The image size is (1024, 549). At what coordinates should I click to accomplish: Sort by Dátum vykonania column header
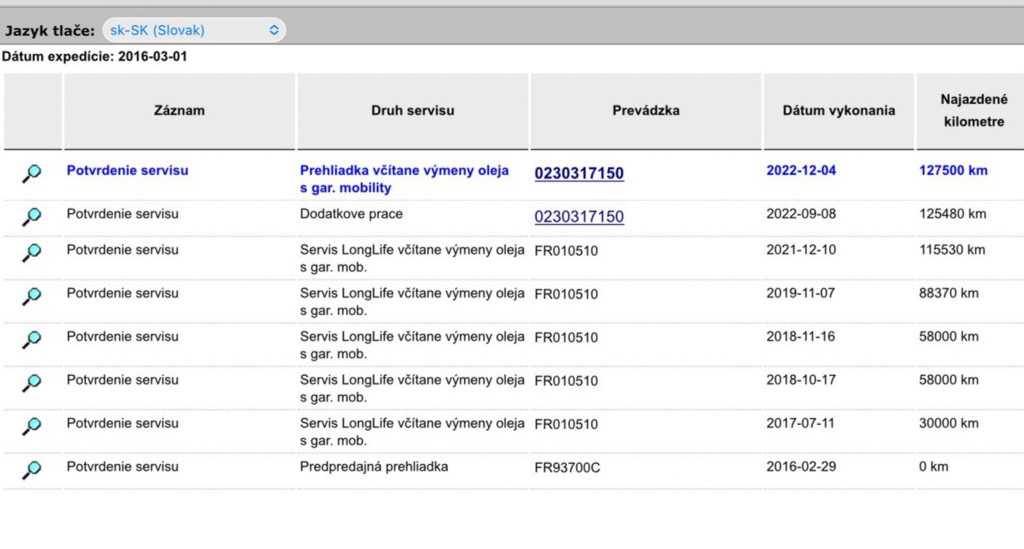point(839,110)
